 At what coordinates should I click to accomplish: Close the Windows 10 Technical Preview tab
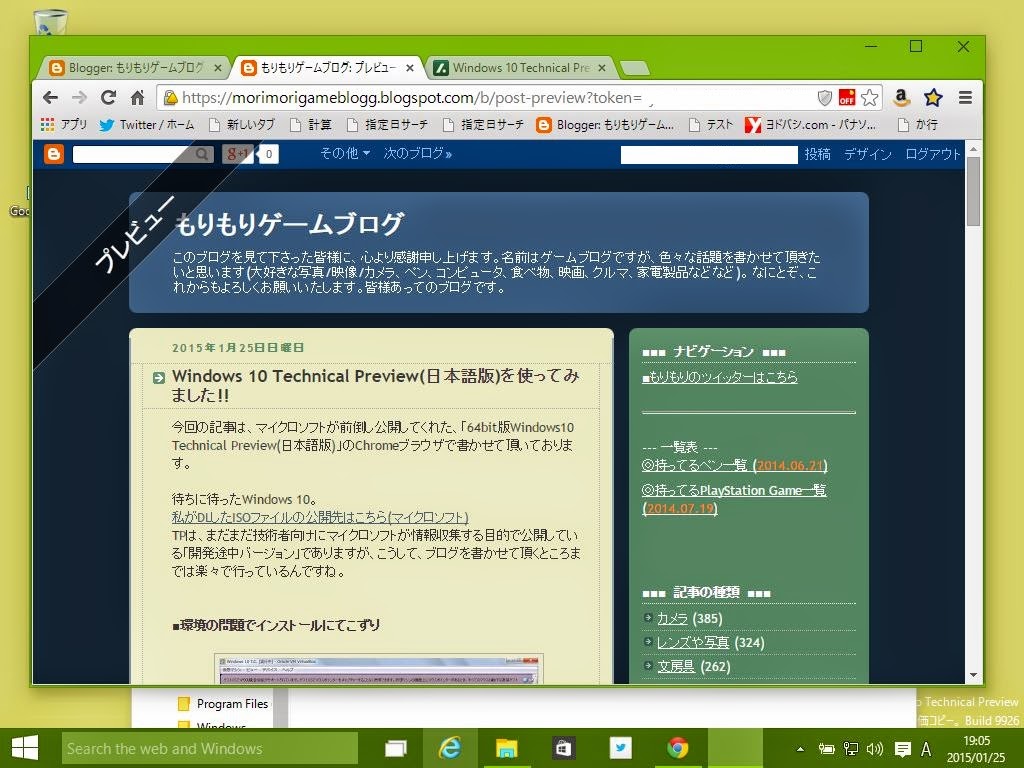click(x=602, y=68)
